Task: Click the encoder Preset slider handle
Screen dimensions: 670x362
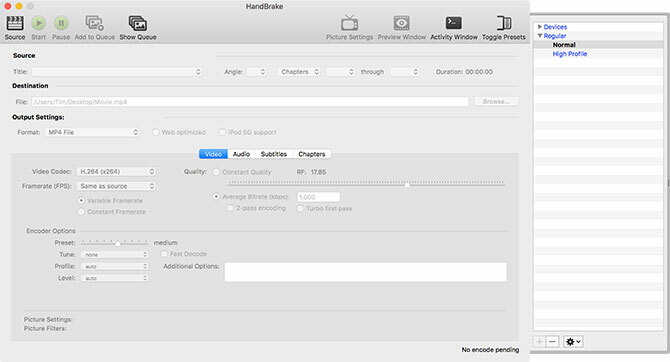Action: pyautogui.click(x=118, y=243)
